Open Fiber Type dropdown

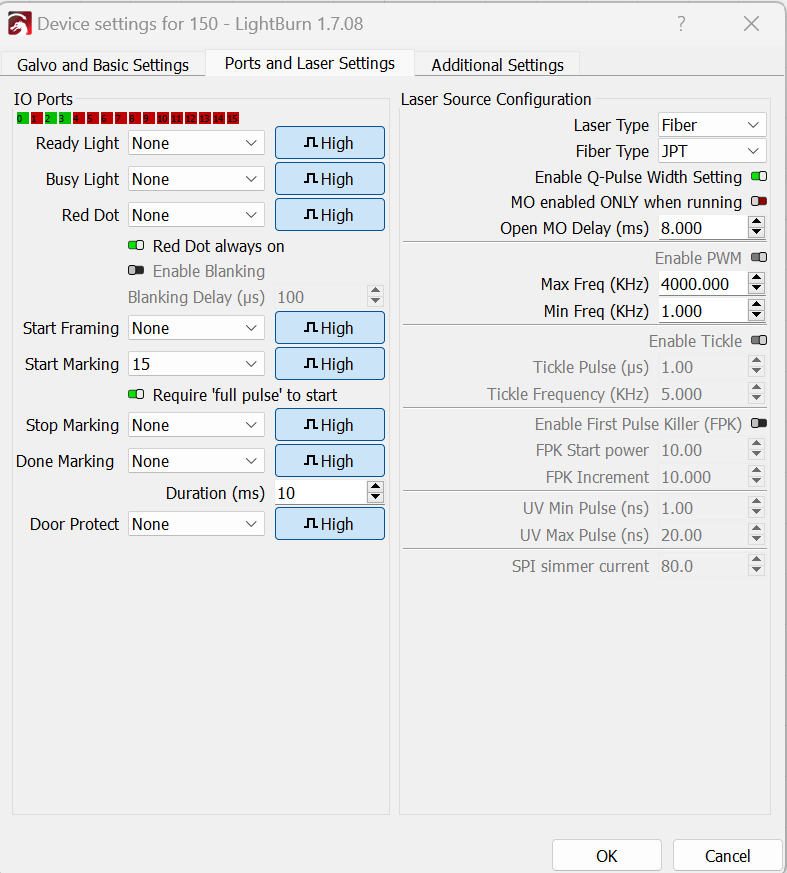(712, 151)
